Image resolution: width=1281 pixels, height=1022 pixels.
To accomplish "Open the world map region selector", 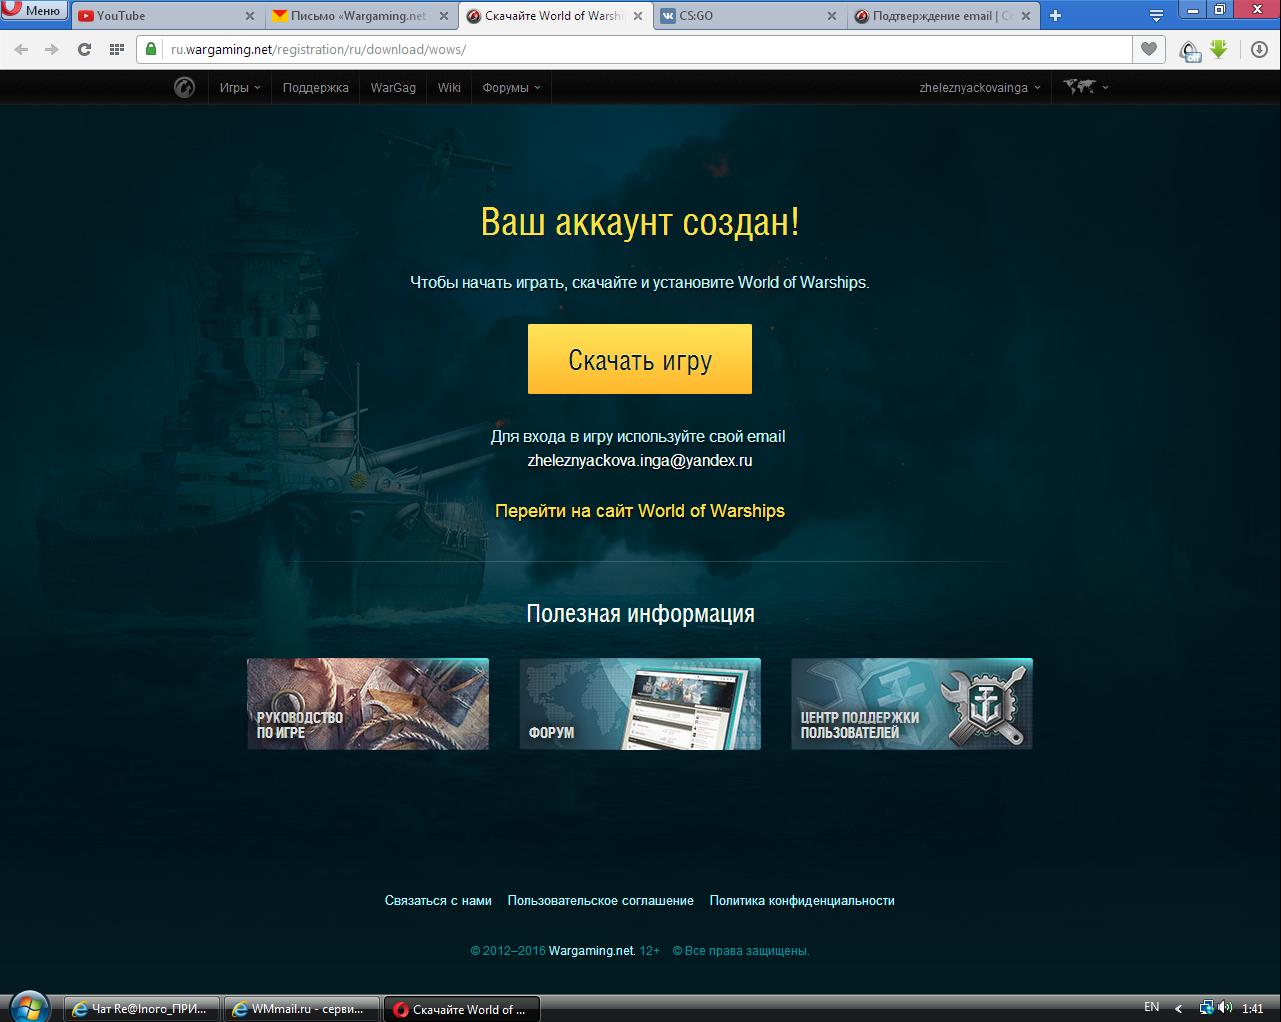I will (1085, 87).
